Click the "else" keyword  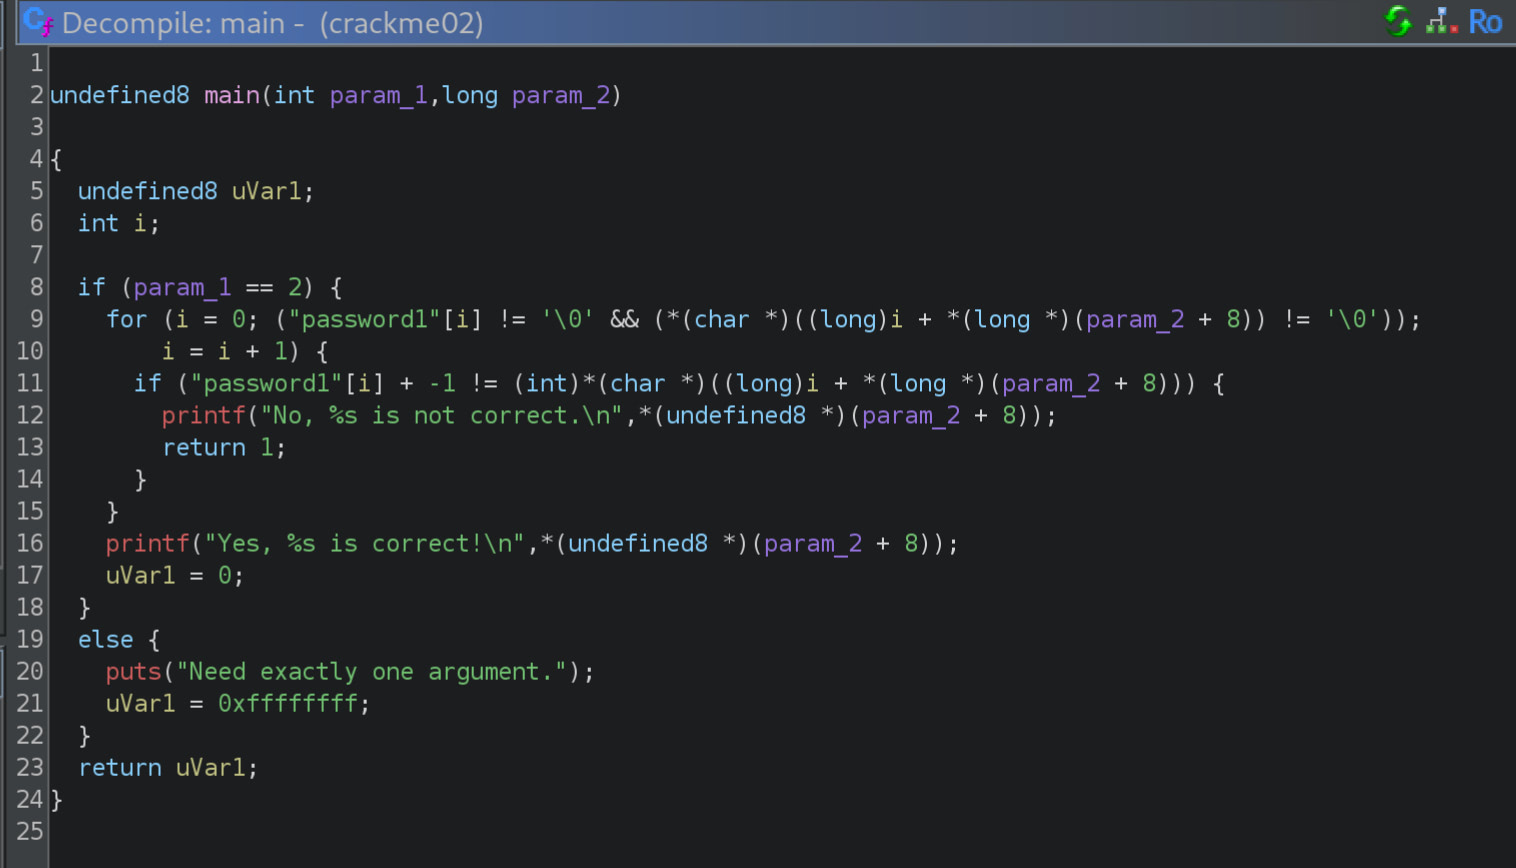105,640
